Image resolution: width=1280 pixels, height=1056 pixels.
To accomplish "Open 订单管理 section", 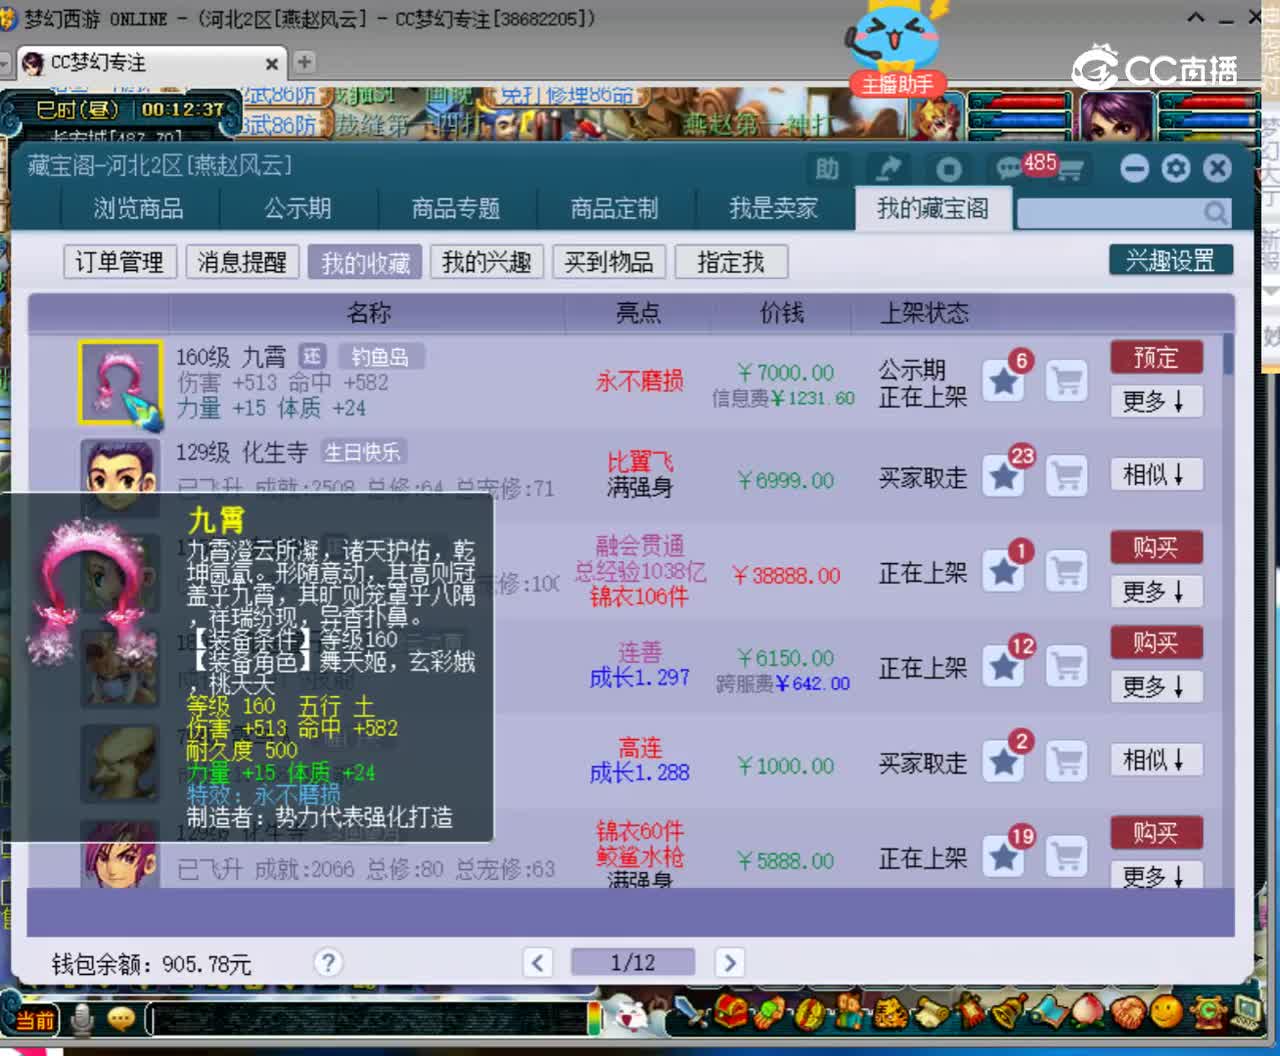I will (120, 262).
